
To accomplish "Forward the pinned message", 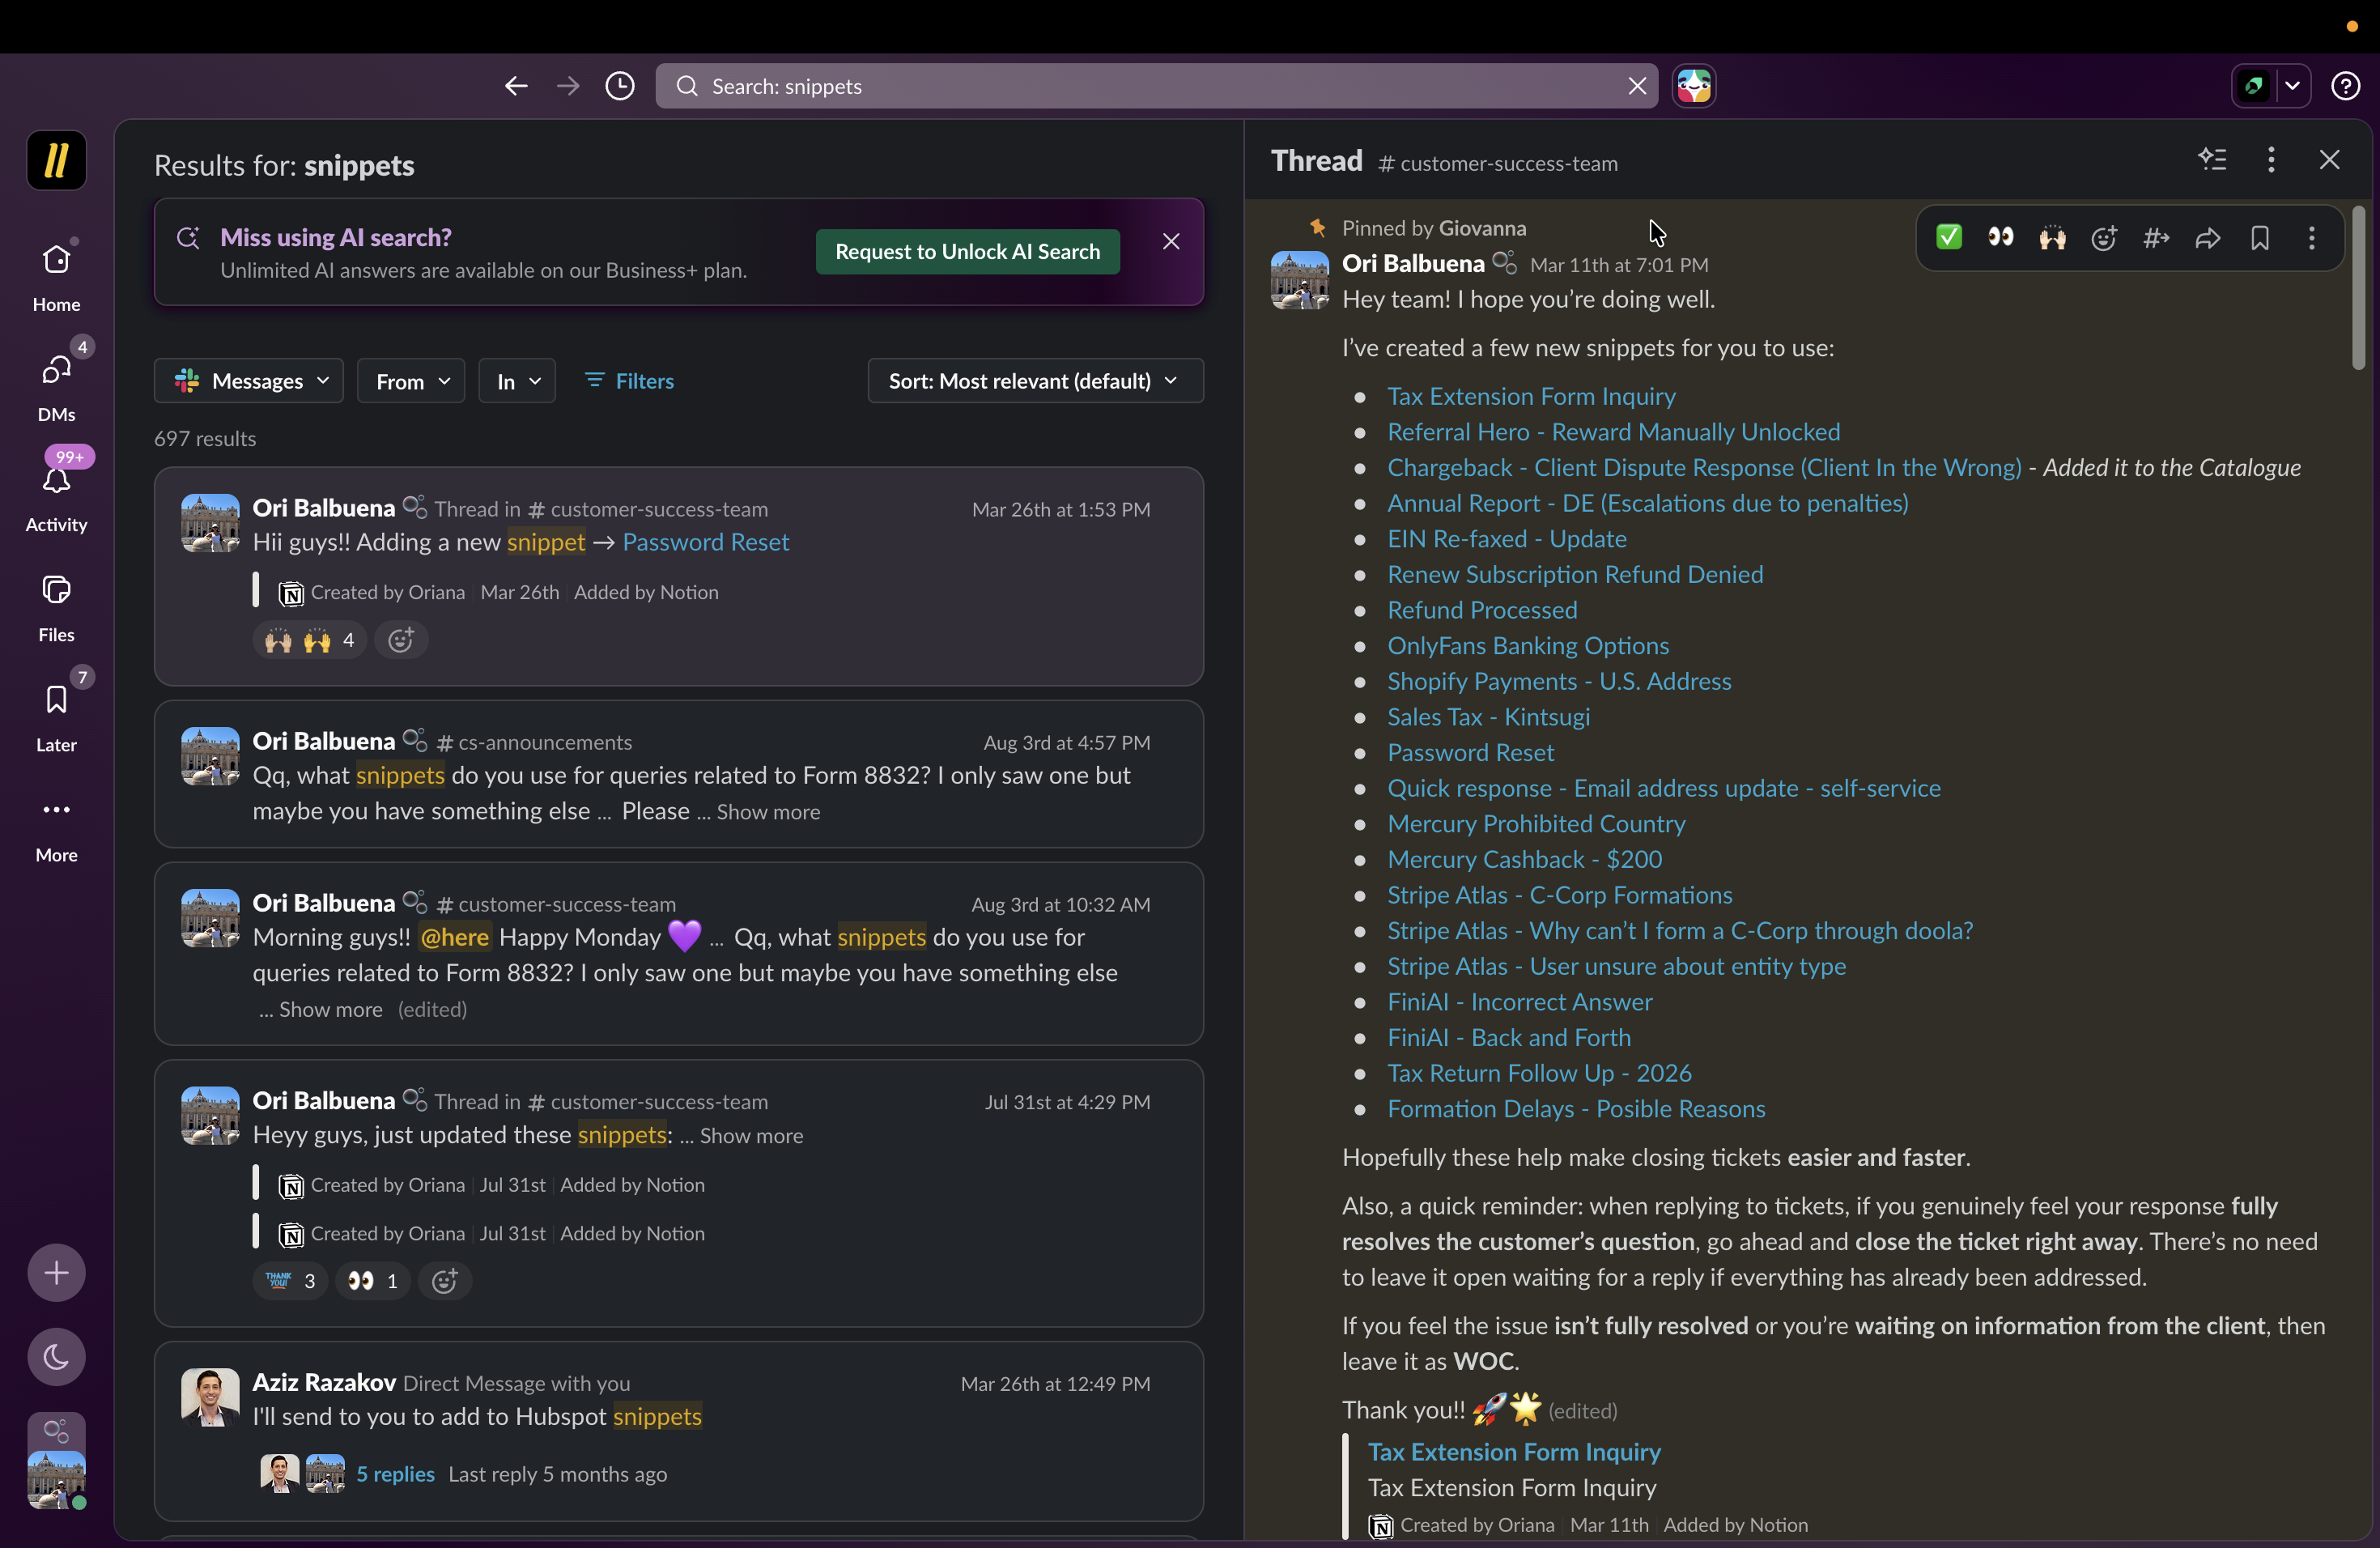I will tap(2208, 238).
